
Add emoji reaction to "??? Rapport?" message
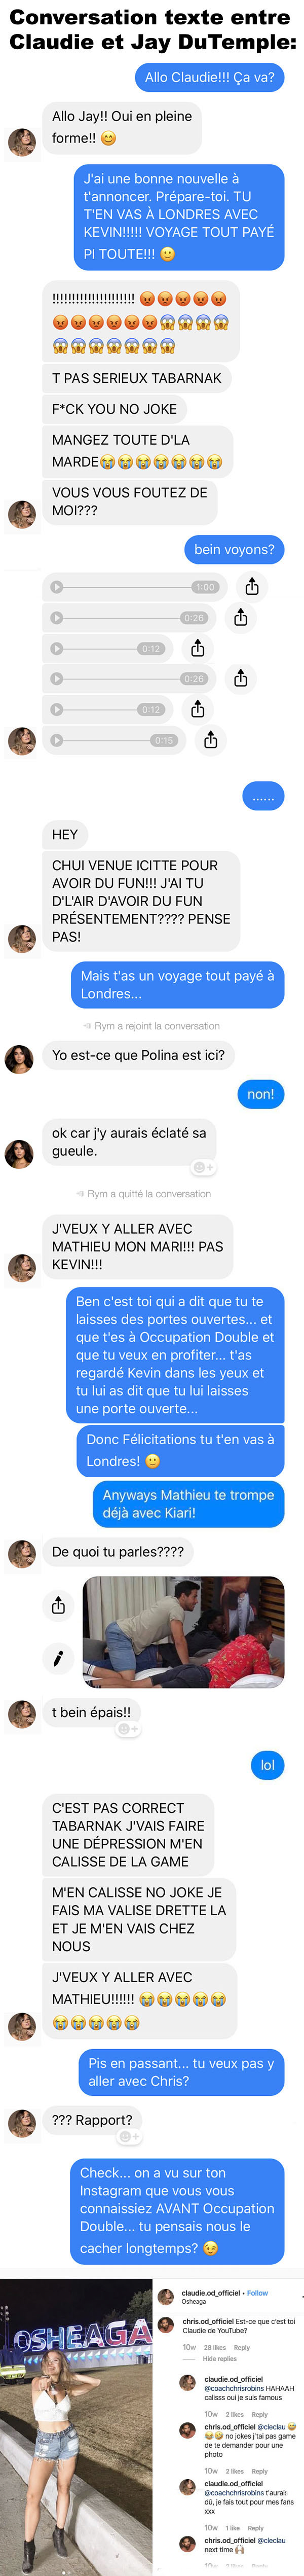point(129,2136)
